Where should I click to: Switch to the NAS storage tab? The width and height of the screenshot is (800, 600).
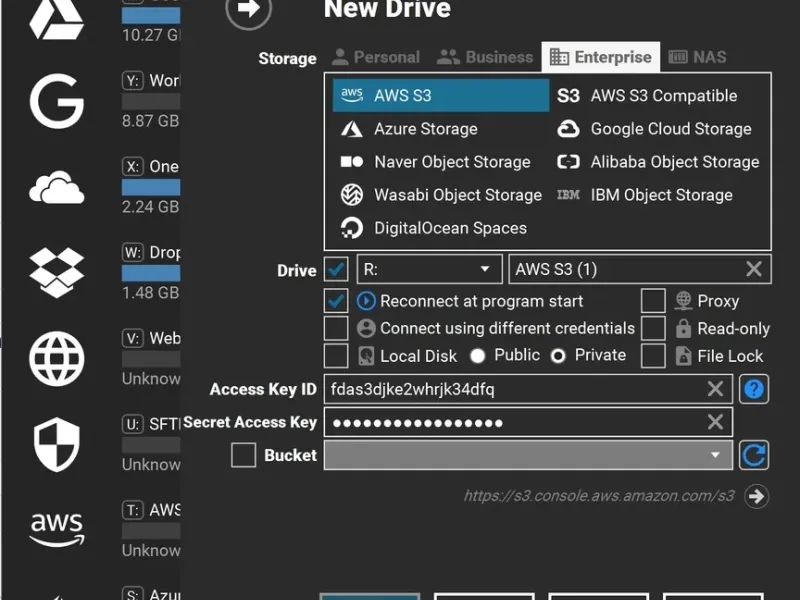click(697, 57)
